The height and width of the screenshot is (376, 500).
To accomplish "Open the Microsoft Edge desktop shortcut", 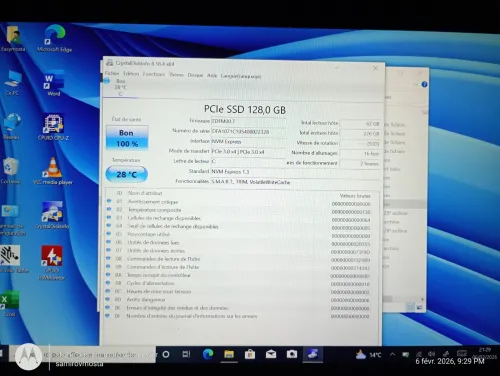I will coord(55,39).
